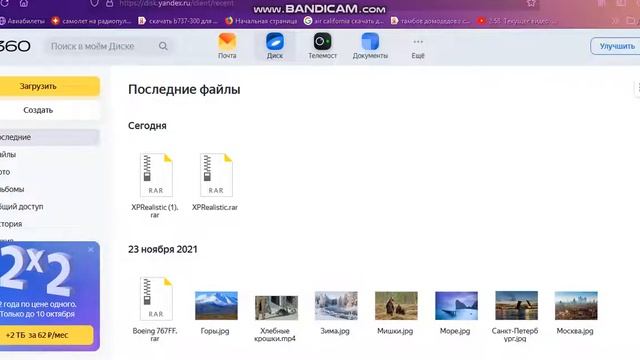Click the Загрузить upload button
640x360 pixels.
(49, 86)
